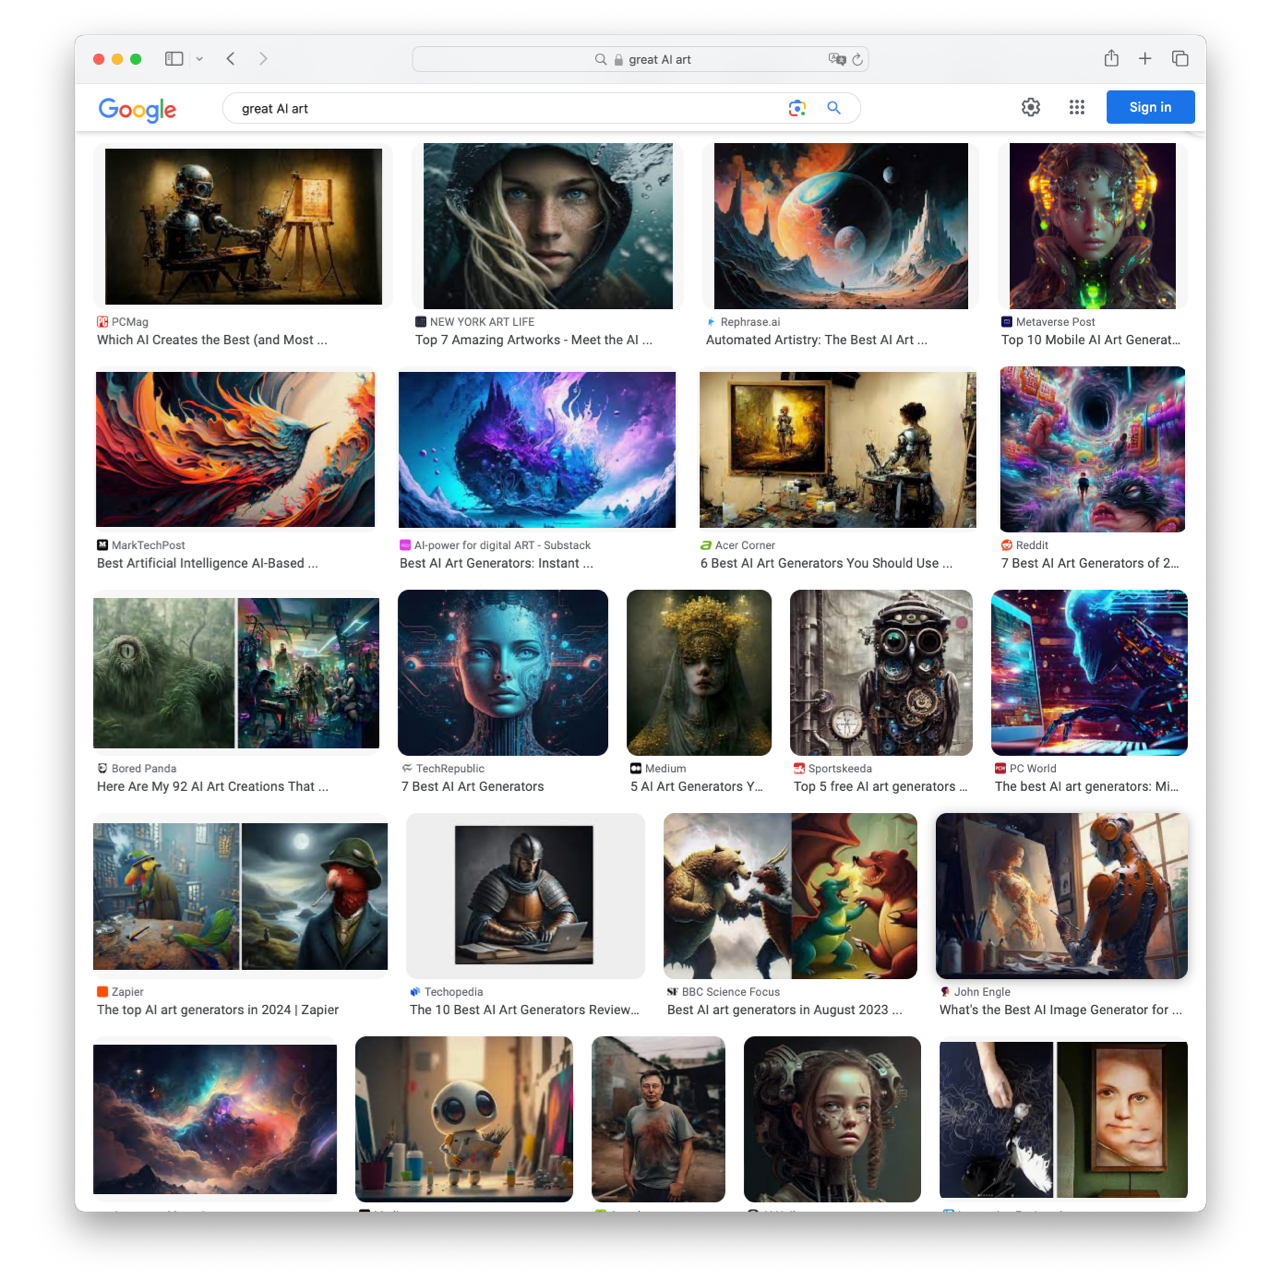Open a new Safari tab
This screenshot has height=1280, width=1280.
1145,59
